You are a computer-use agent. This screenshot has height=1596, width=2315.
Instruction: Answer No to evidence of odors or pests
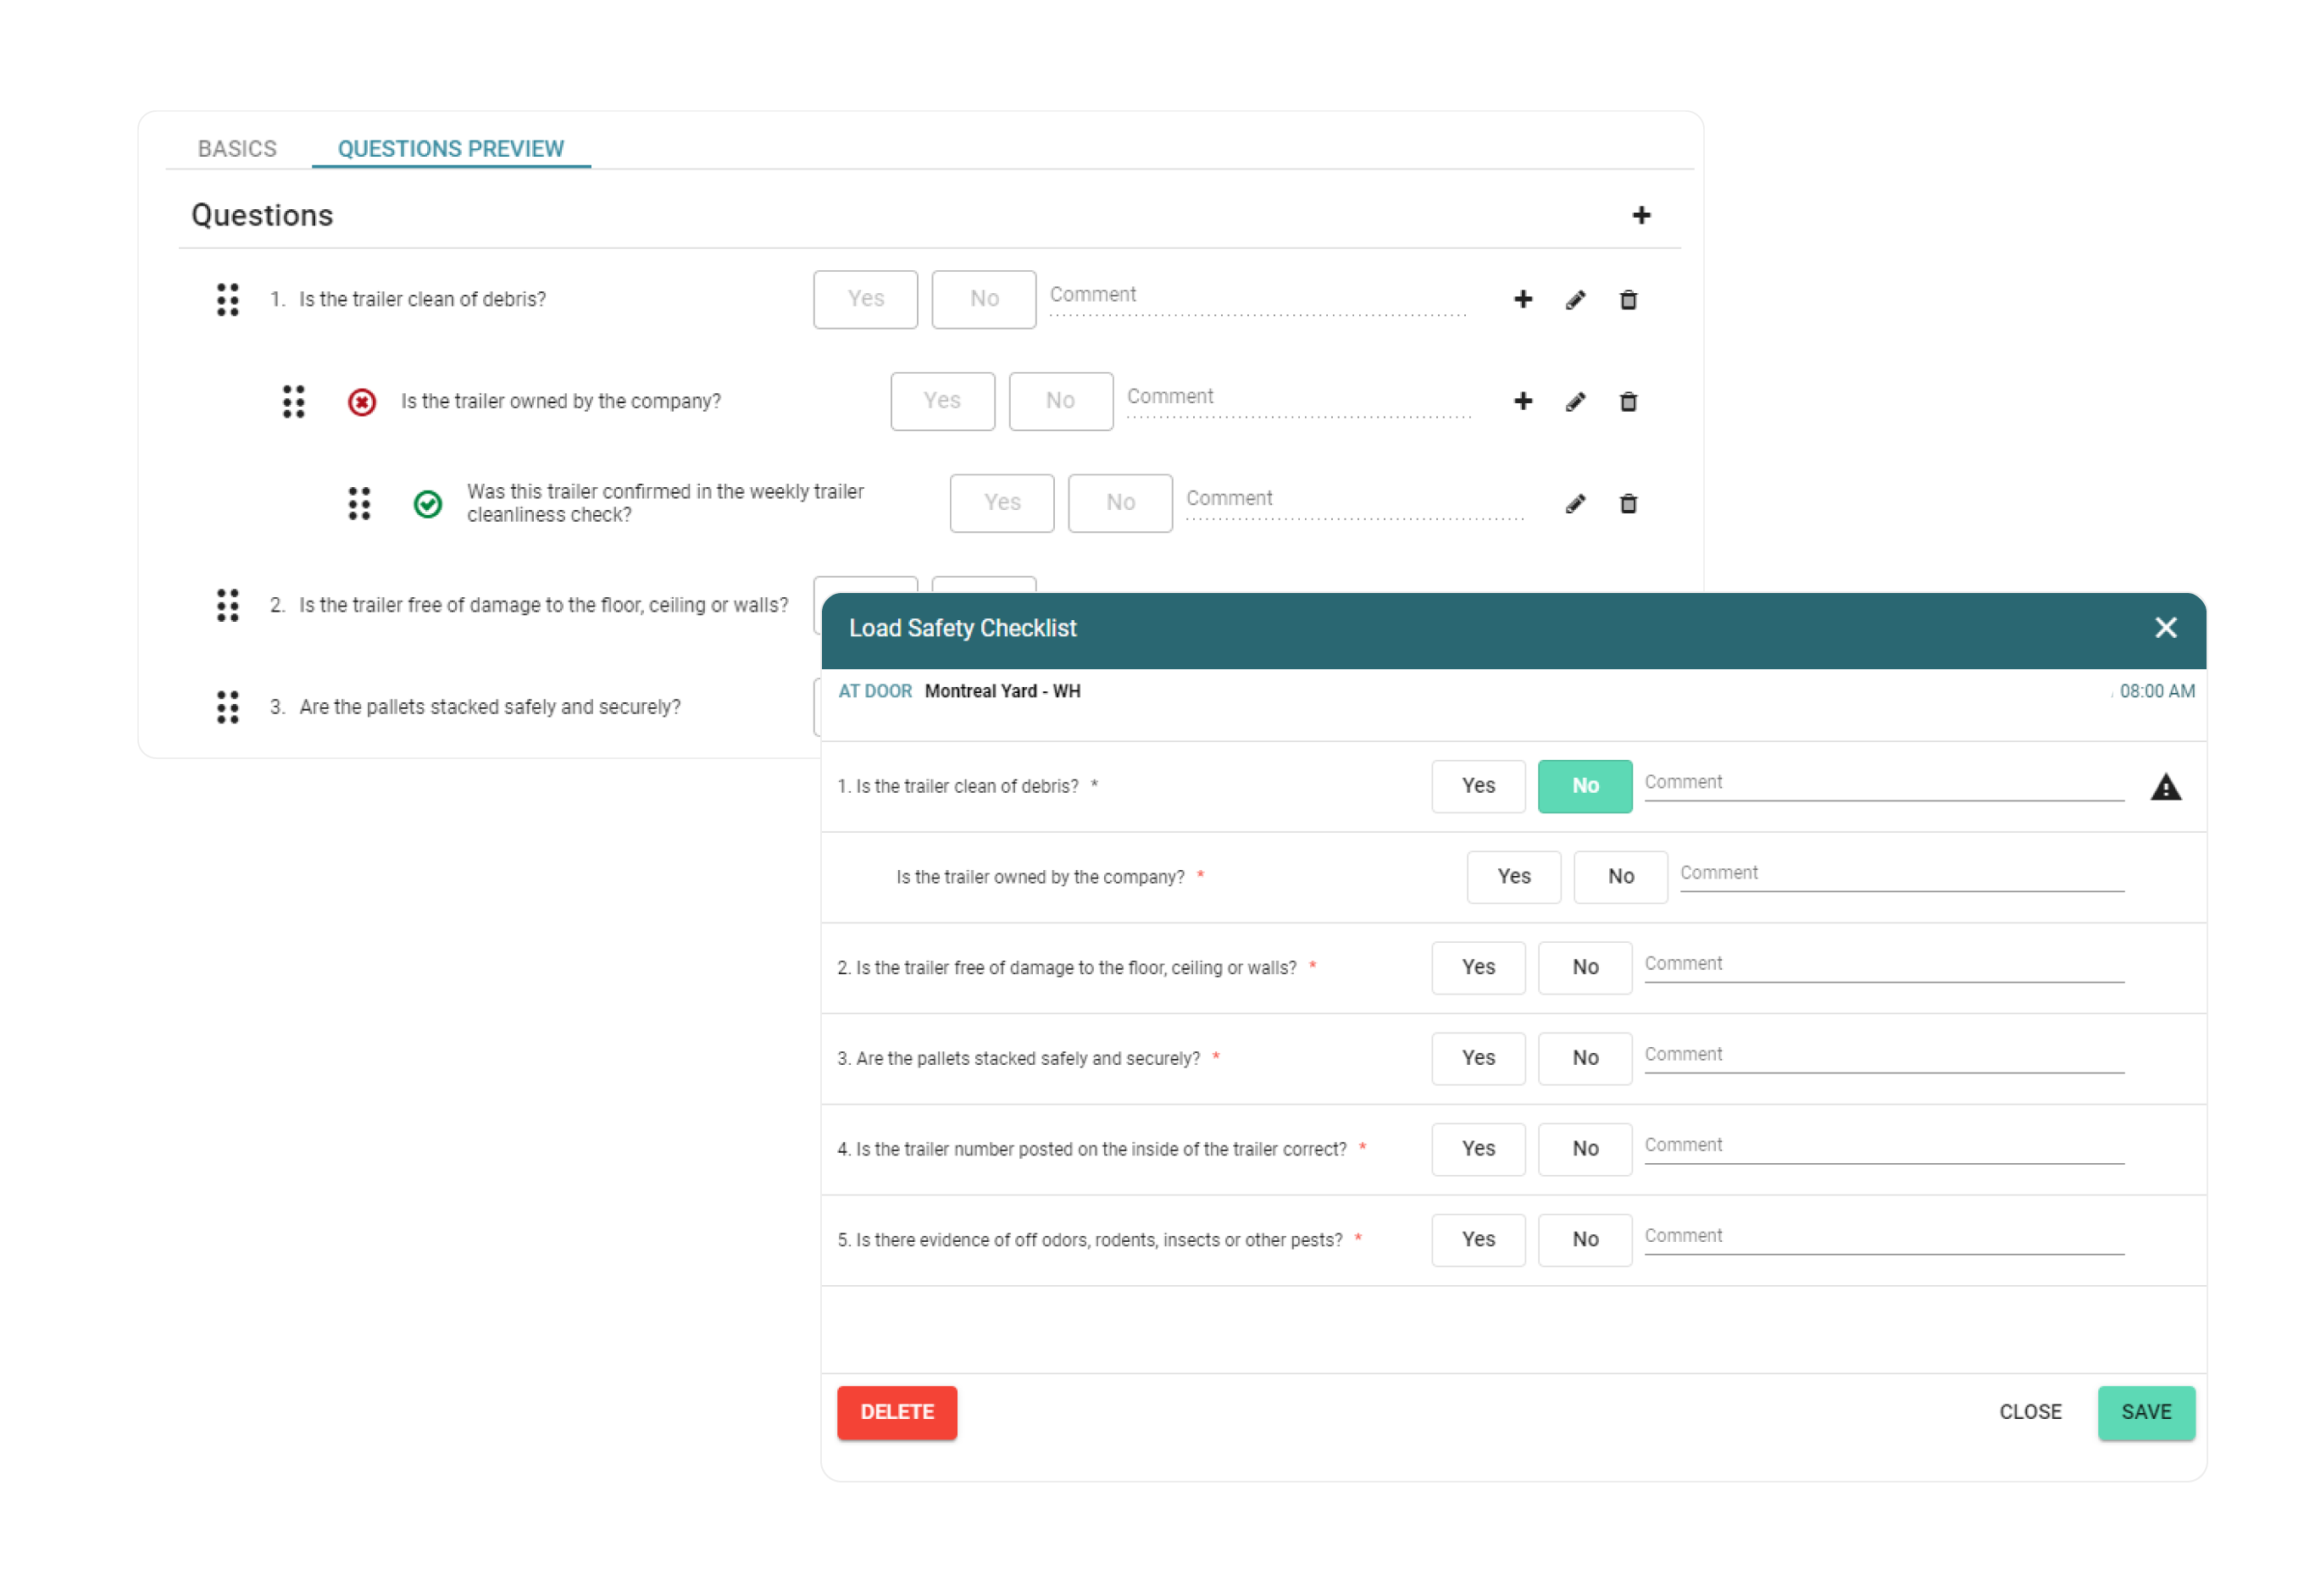click(x=1585, y=1241)
